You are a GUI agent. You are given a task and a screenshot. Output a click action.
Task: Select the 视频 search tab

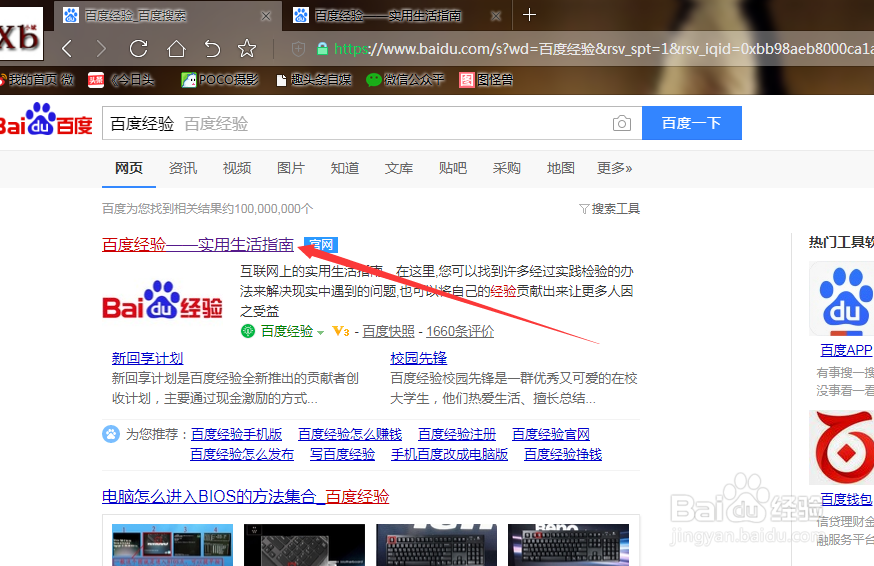[x=237, y=168]
